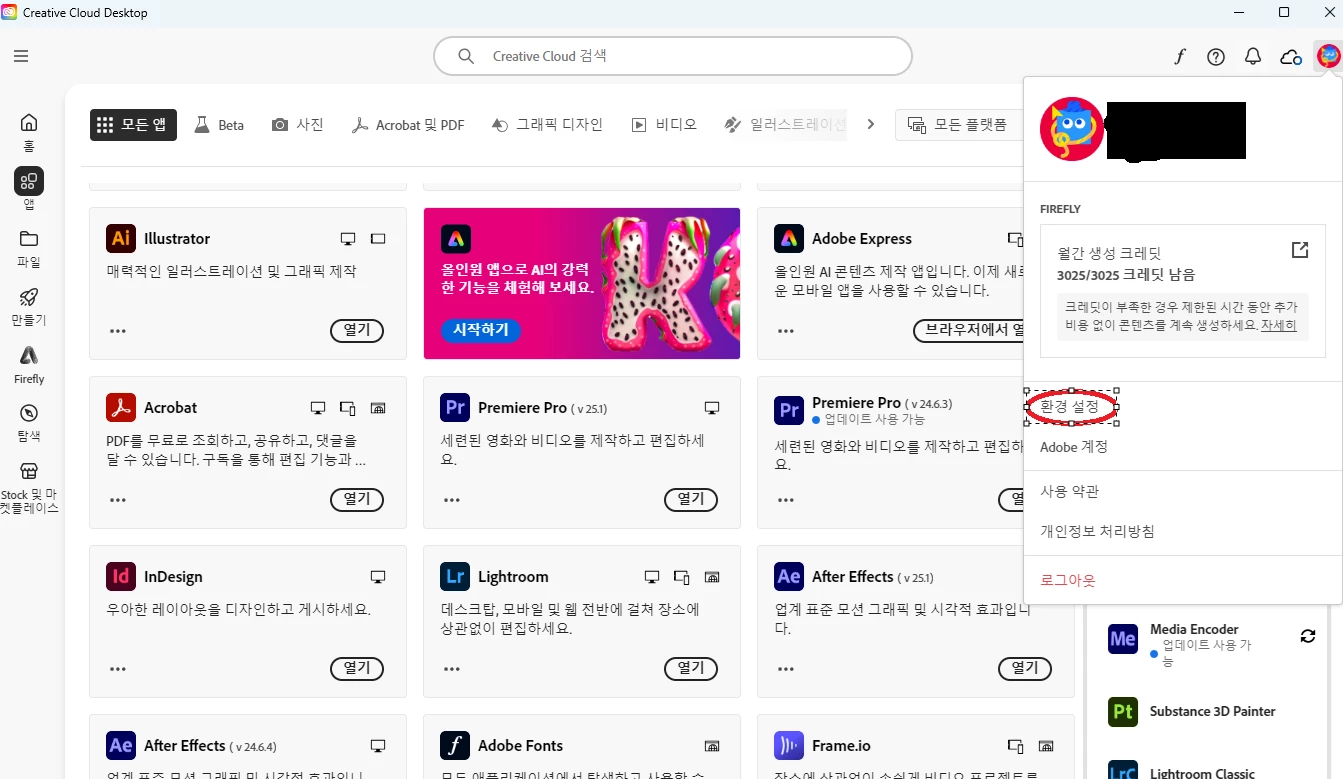
Task: Click the Creative Cloud search field
Action: click(673, 56)
